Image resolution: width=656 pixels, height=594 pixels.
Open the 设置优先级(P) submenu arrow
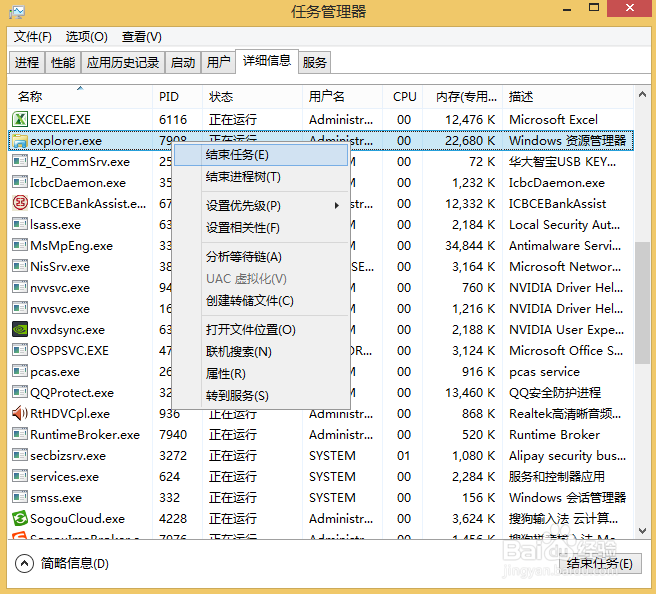(x=336, y=205)
